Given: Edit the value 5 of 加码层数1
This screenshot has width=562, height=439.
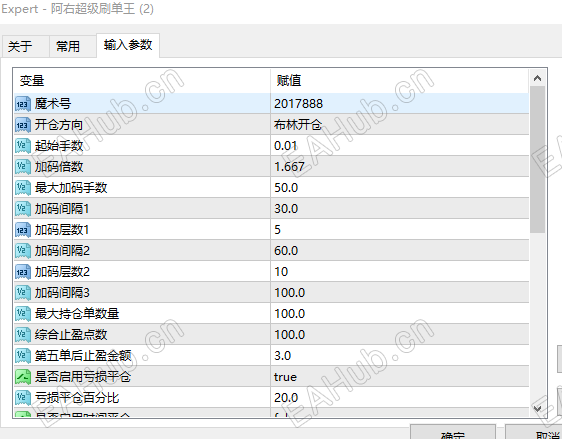Looking at the screenshot, I should click(400, 230).
